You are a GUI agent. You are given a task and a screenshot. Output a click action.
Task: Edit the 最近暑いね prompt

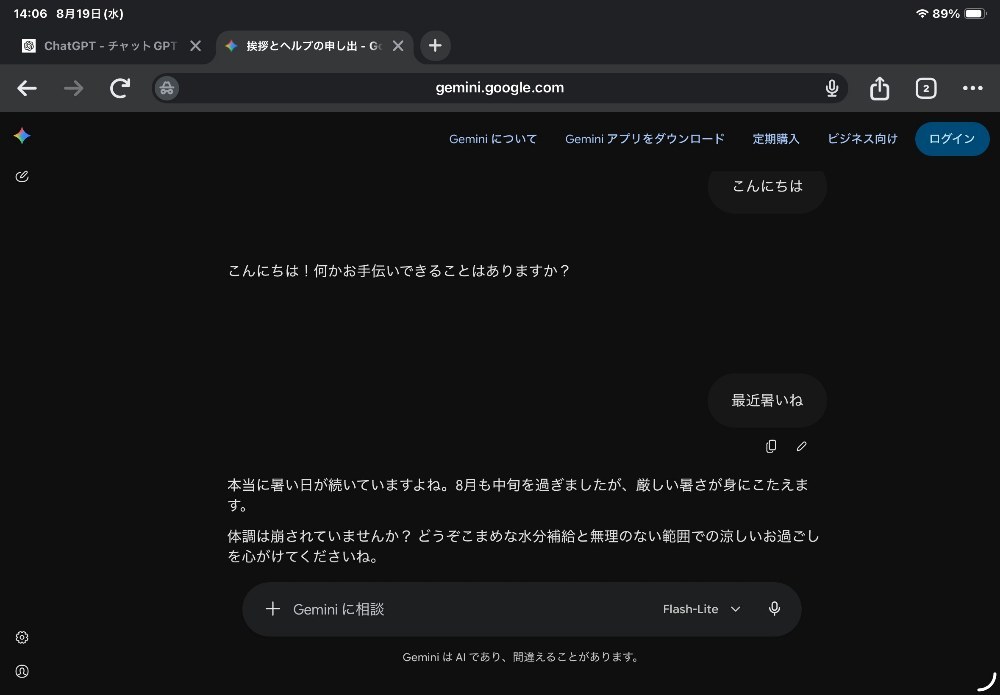(x=802, y=446)
